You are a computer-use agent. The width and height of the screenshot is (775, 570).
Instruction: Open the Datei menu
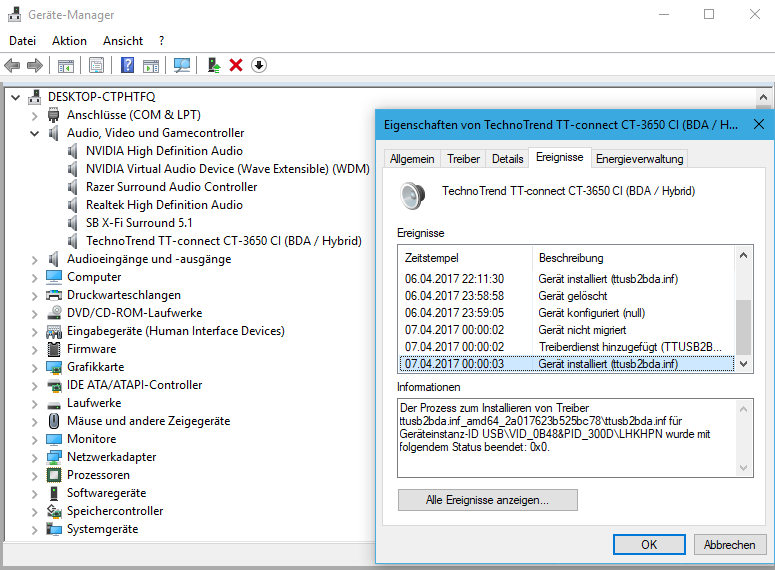23,41
